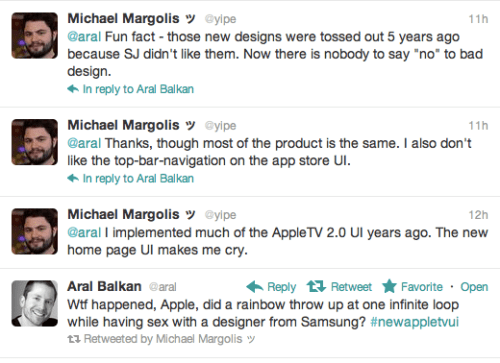
Task: Follow the #newappletvui hashtag
Action: click(x=414, y=322)
